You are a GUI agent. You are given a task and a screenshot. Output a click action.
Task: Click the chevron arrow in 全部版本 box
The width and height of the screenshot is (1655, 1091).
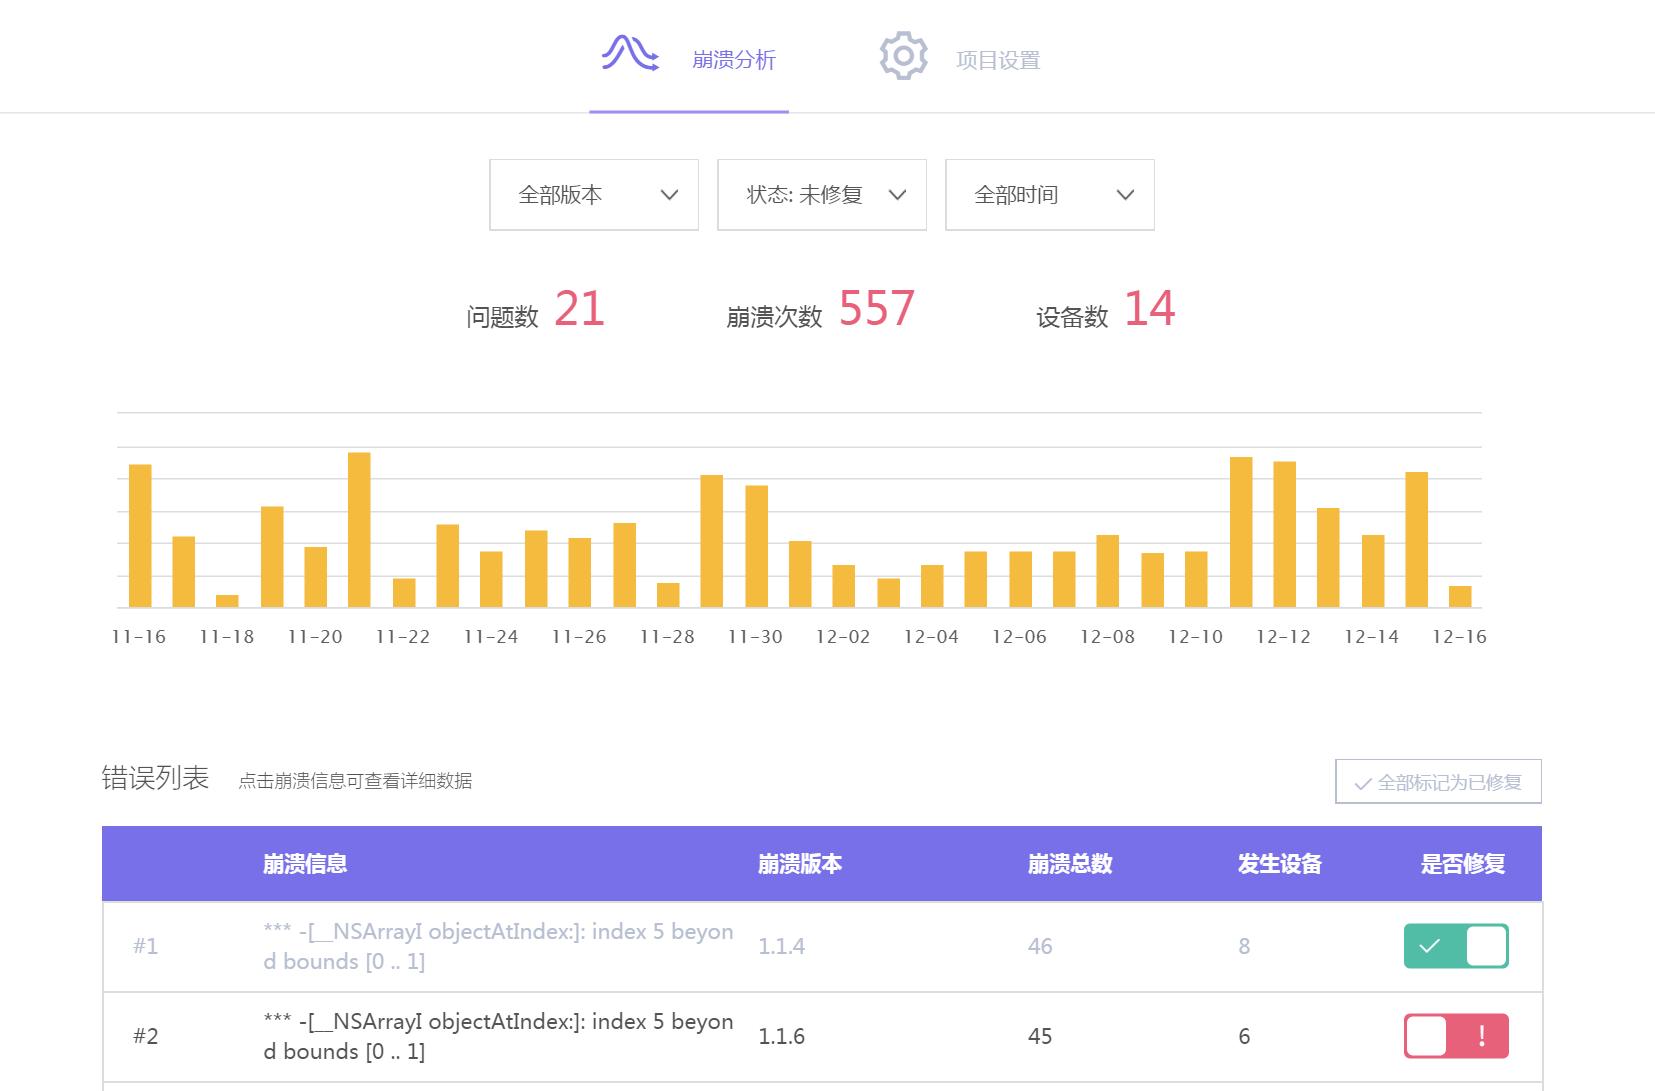(669, 195)
